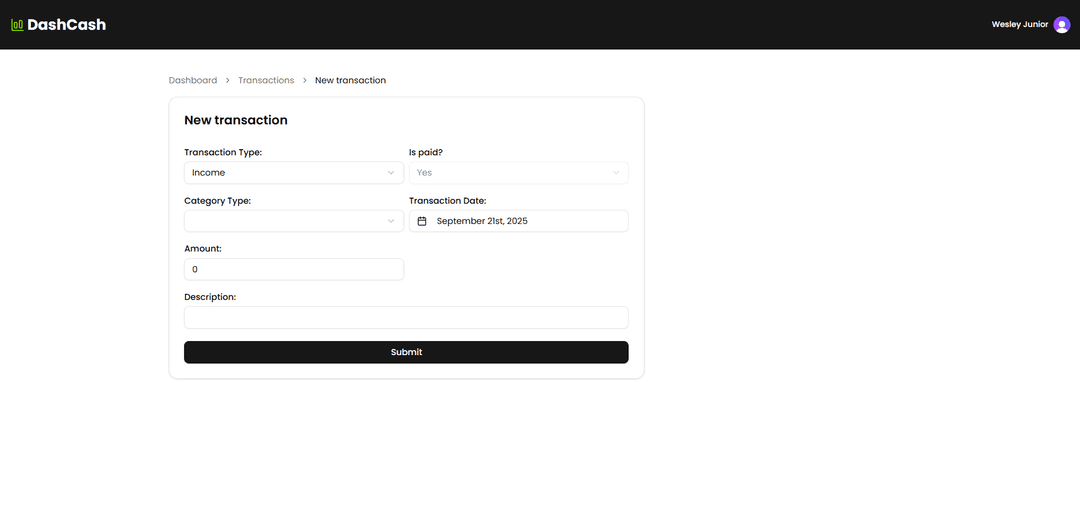Open the purple user avatar icon
Screen dimensions: 1080x511
[x=1061, y=25]
